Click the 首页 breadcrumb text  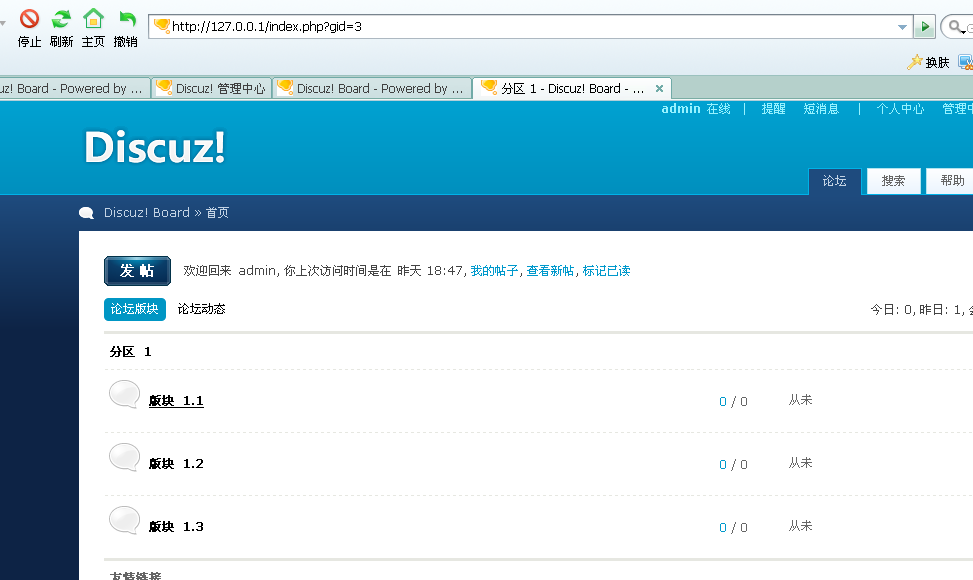217,213
